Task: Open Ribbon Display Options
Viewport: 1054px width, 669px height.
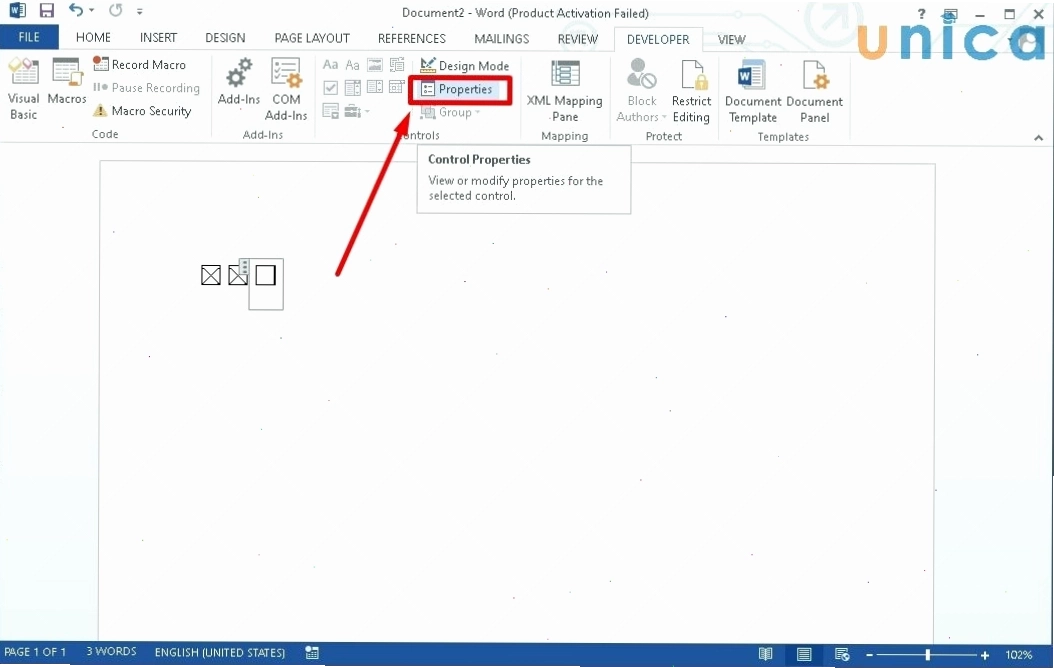Action: 950,13
